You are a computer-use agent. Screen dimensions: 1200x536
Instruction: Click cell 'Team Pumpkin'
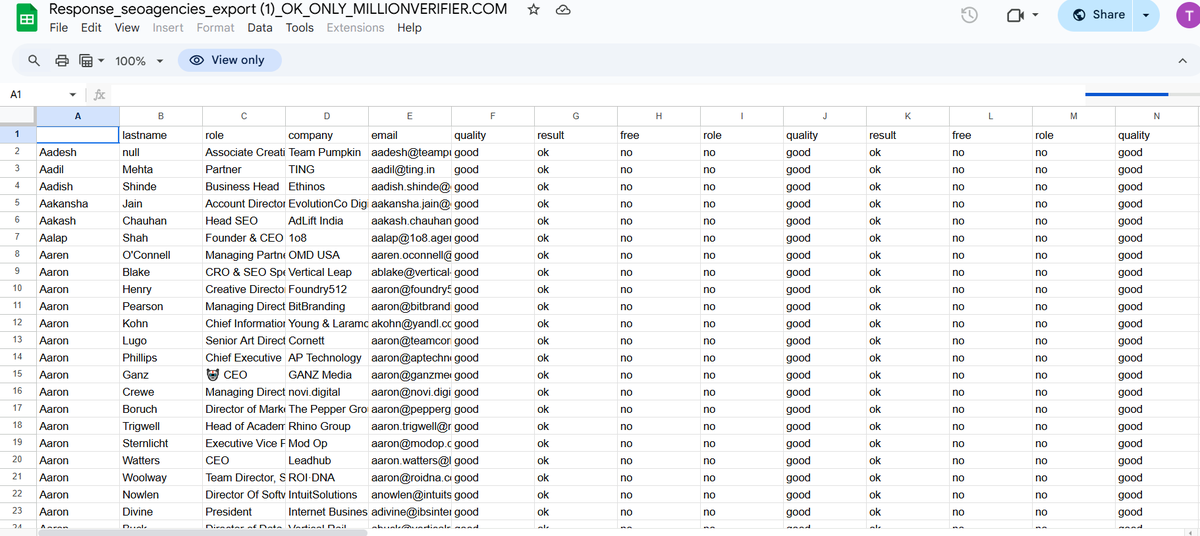point(326,152)
